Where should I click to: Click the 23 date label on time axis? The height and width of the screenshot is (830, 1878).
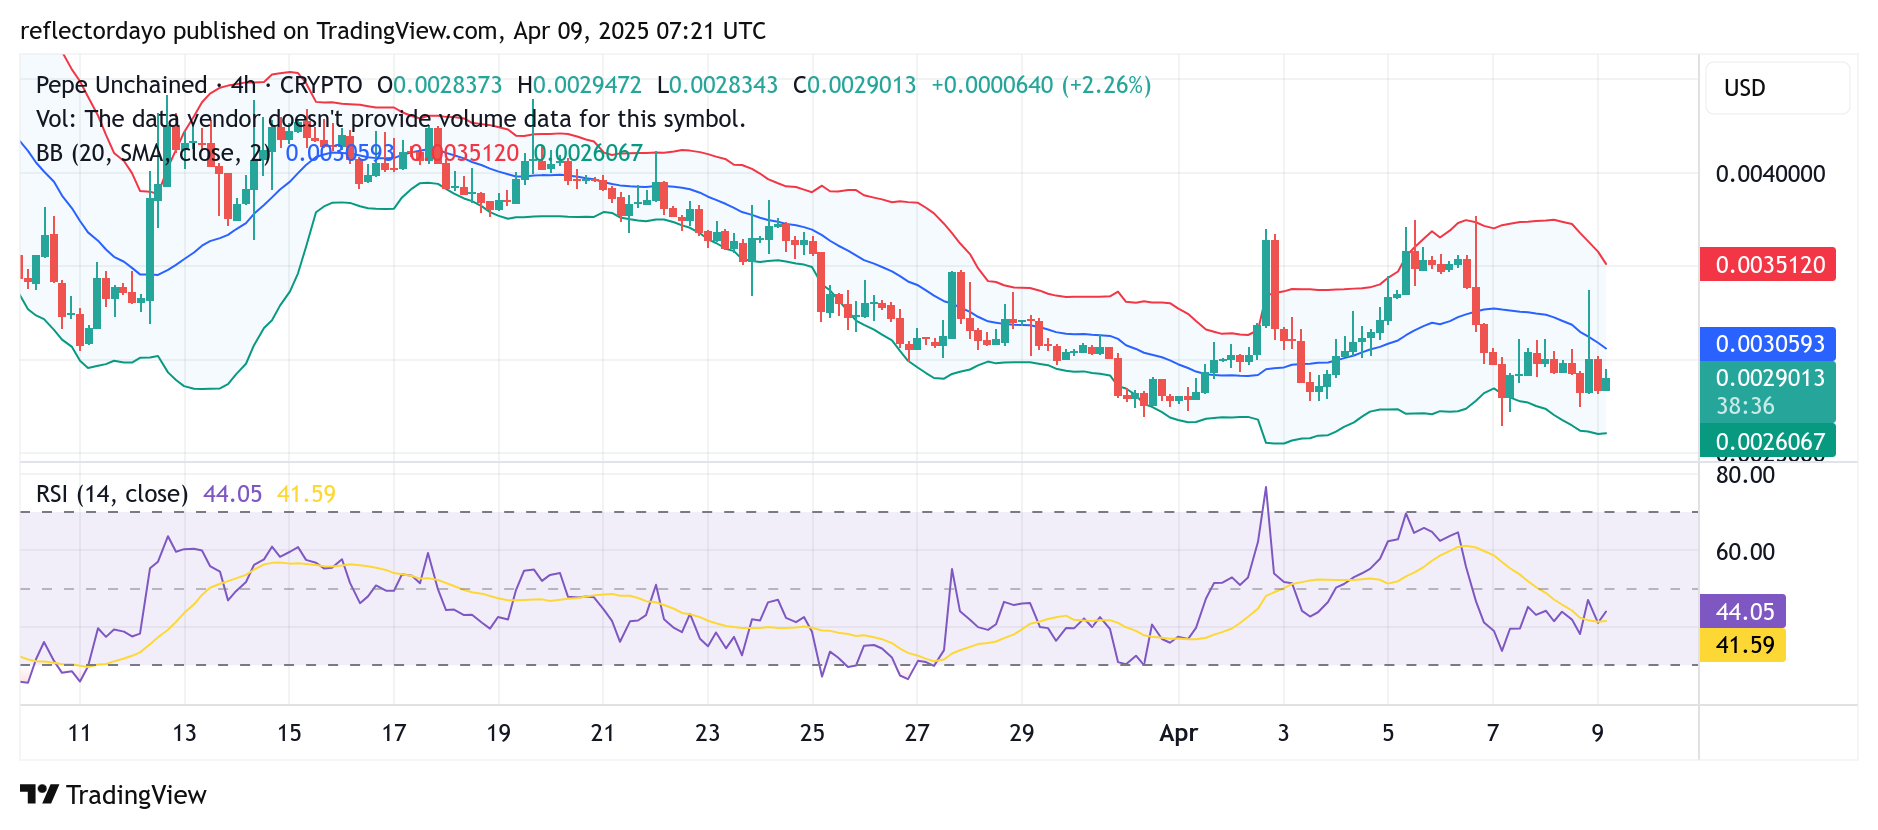(708, 733)
